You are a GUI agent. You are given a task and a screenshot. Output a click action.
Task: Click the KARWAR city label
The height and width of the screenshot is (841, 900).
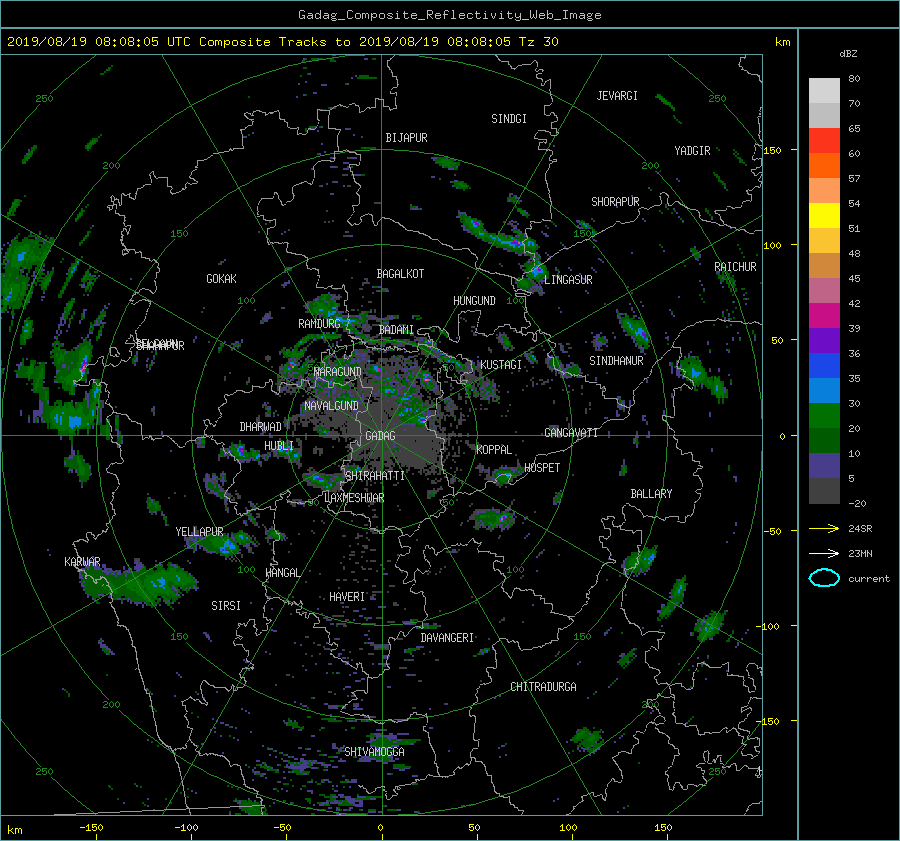(x=82, y=561)
